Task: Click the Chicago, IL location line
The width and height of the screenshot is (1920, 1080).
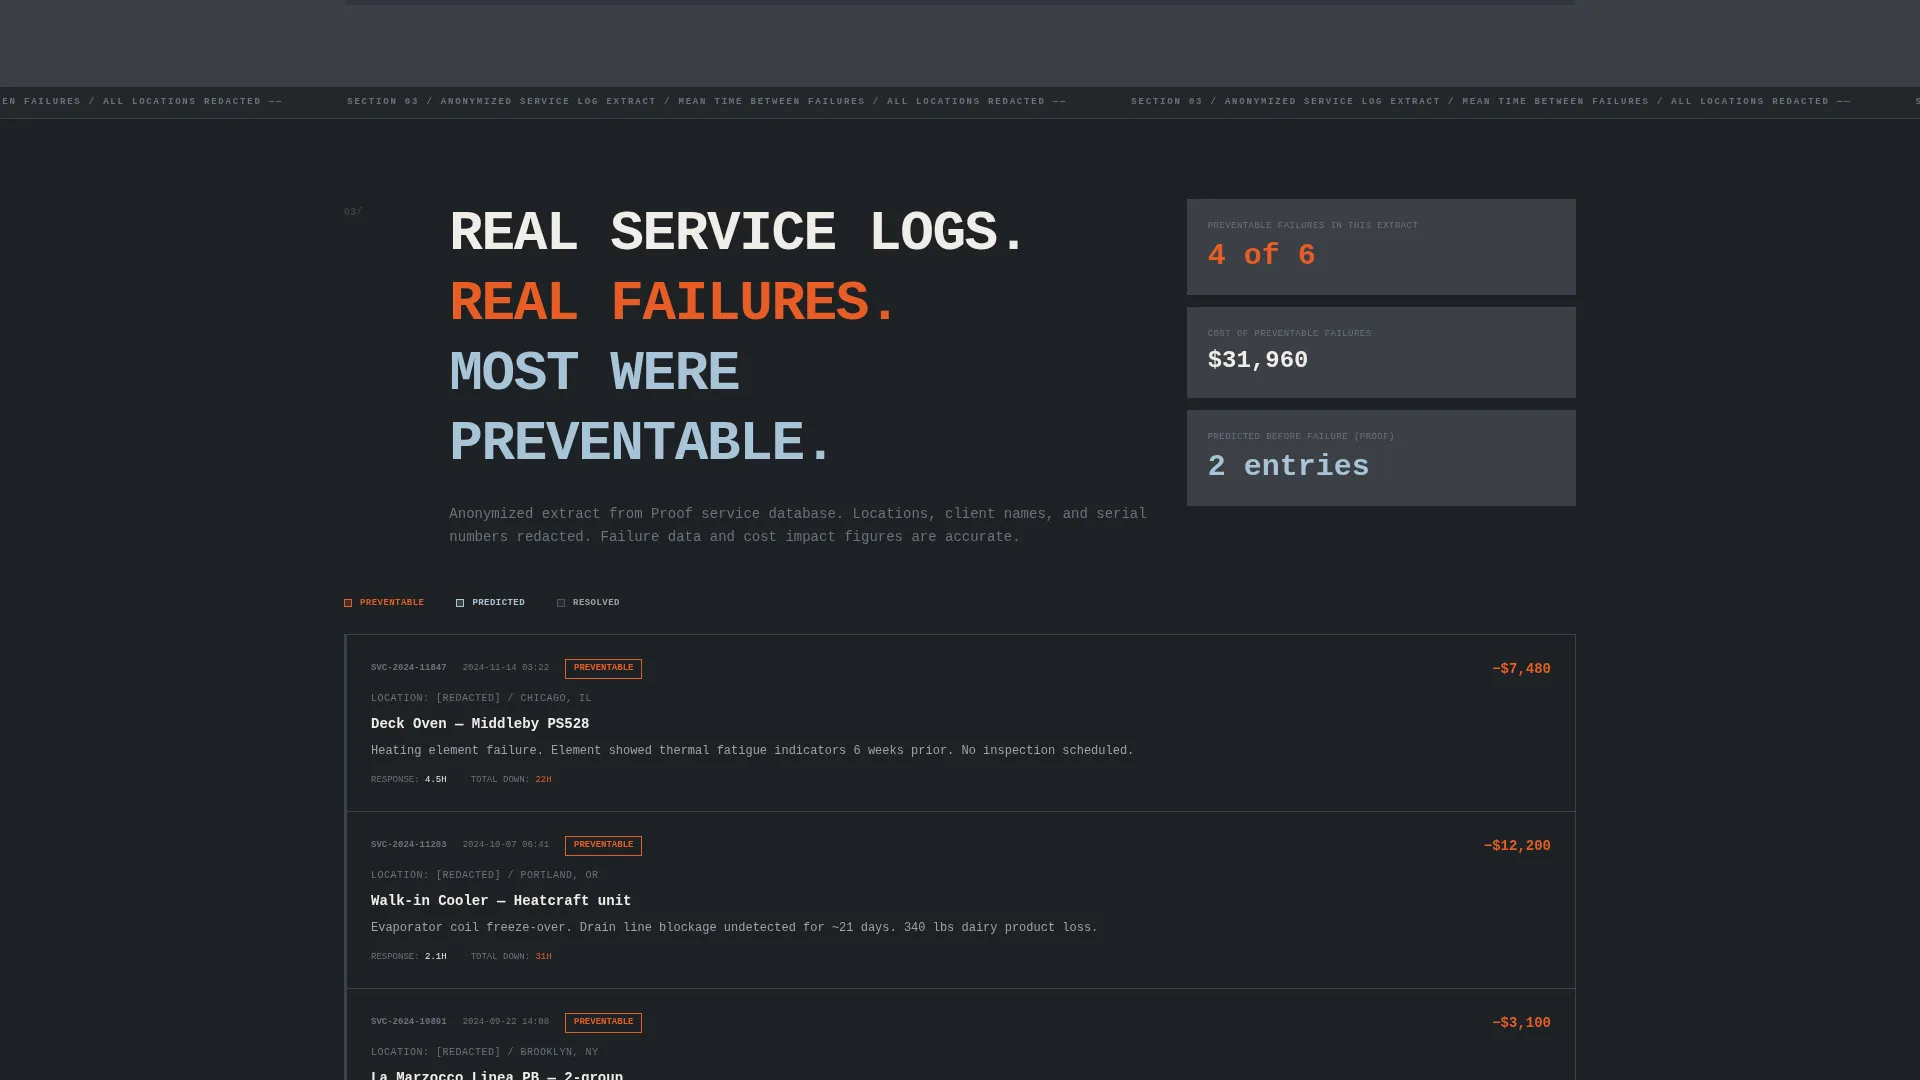Action: (x=481, y=698)
